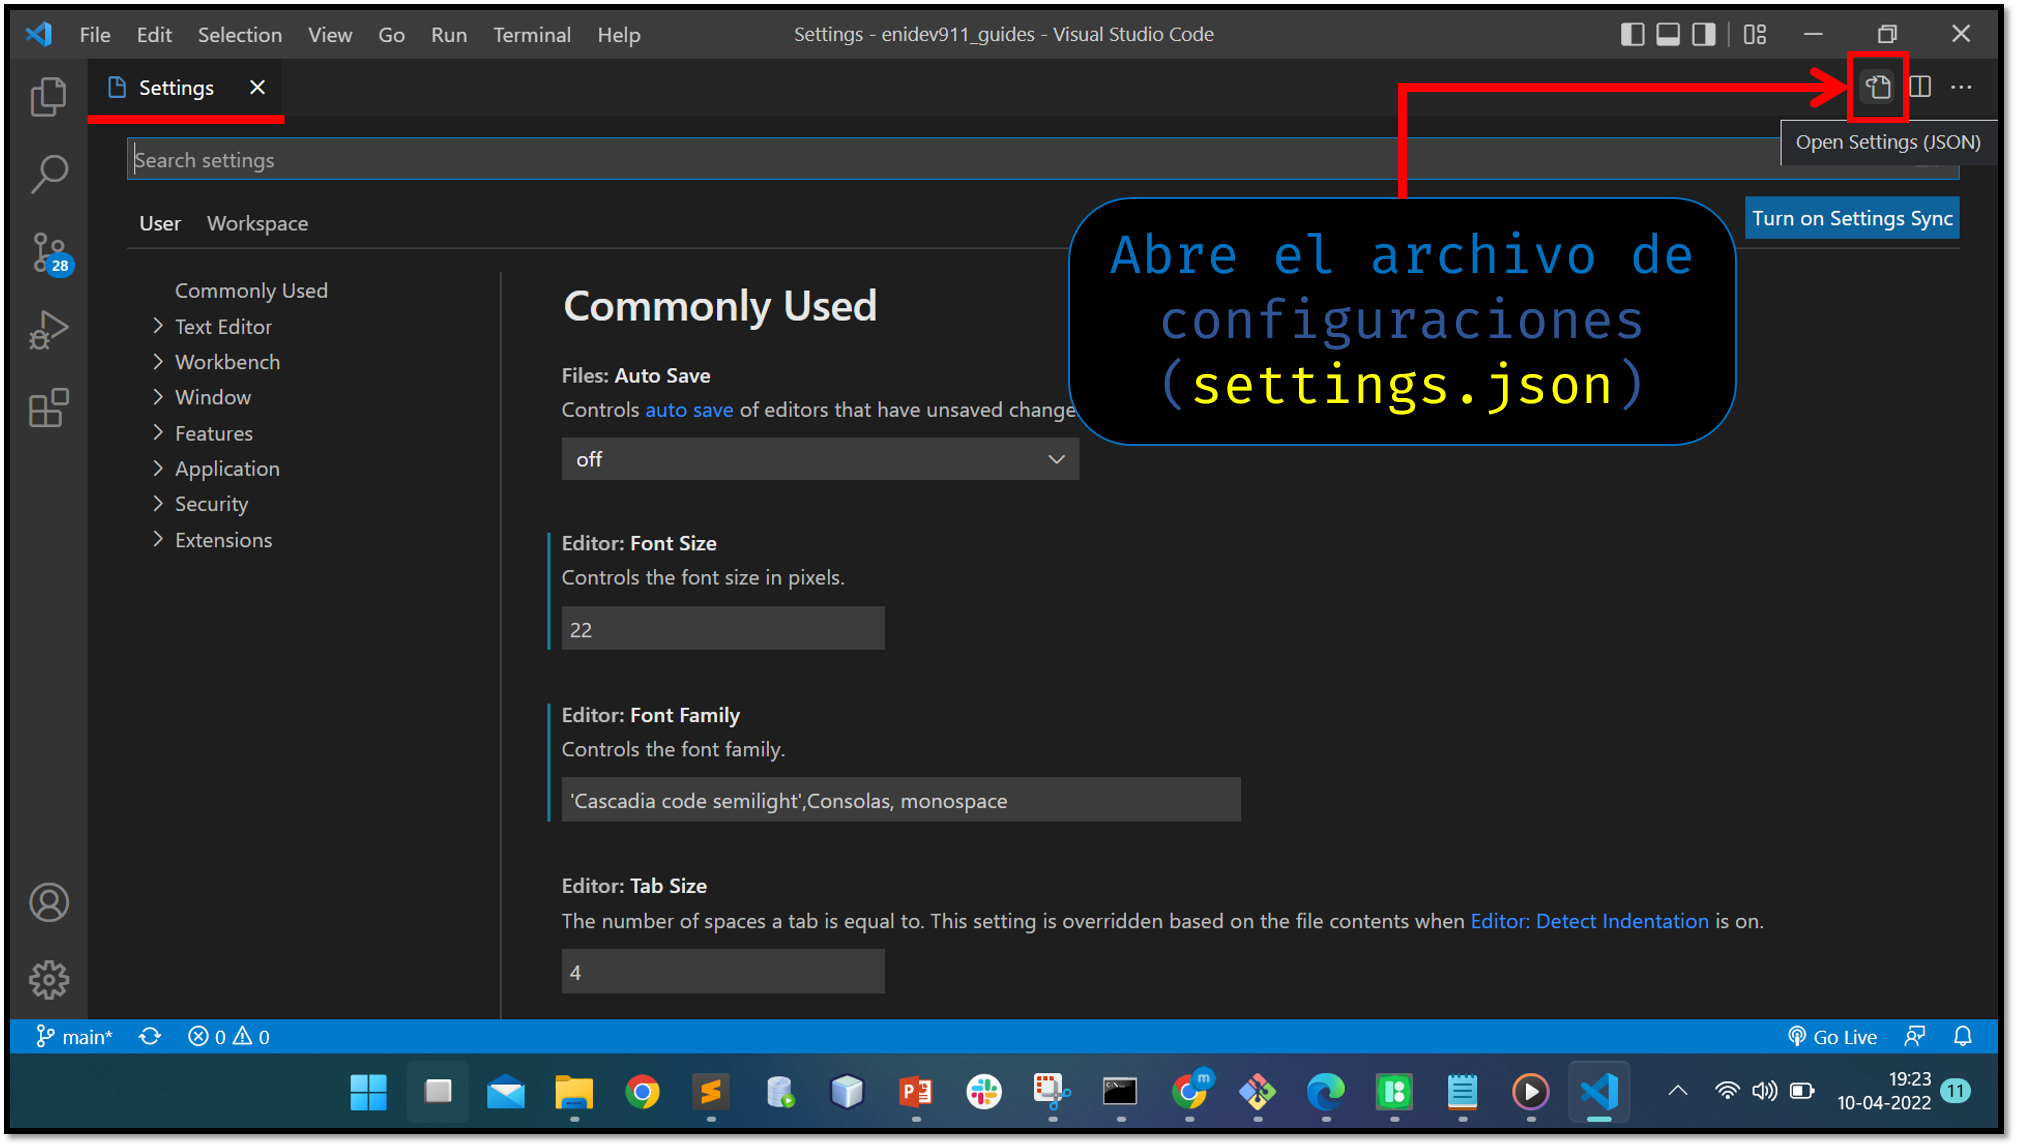Open the More Actions ellipsis menu

point(1961,87)
